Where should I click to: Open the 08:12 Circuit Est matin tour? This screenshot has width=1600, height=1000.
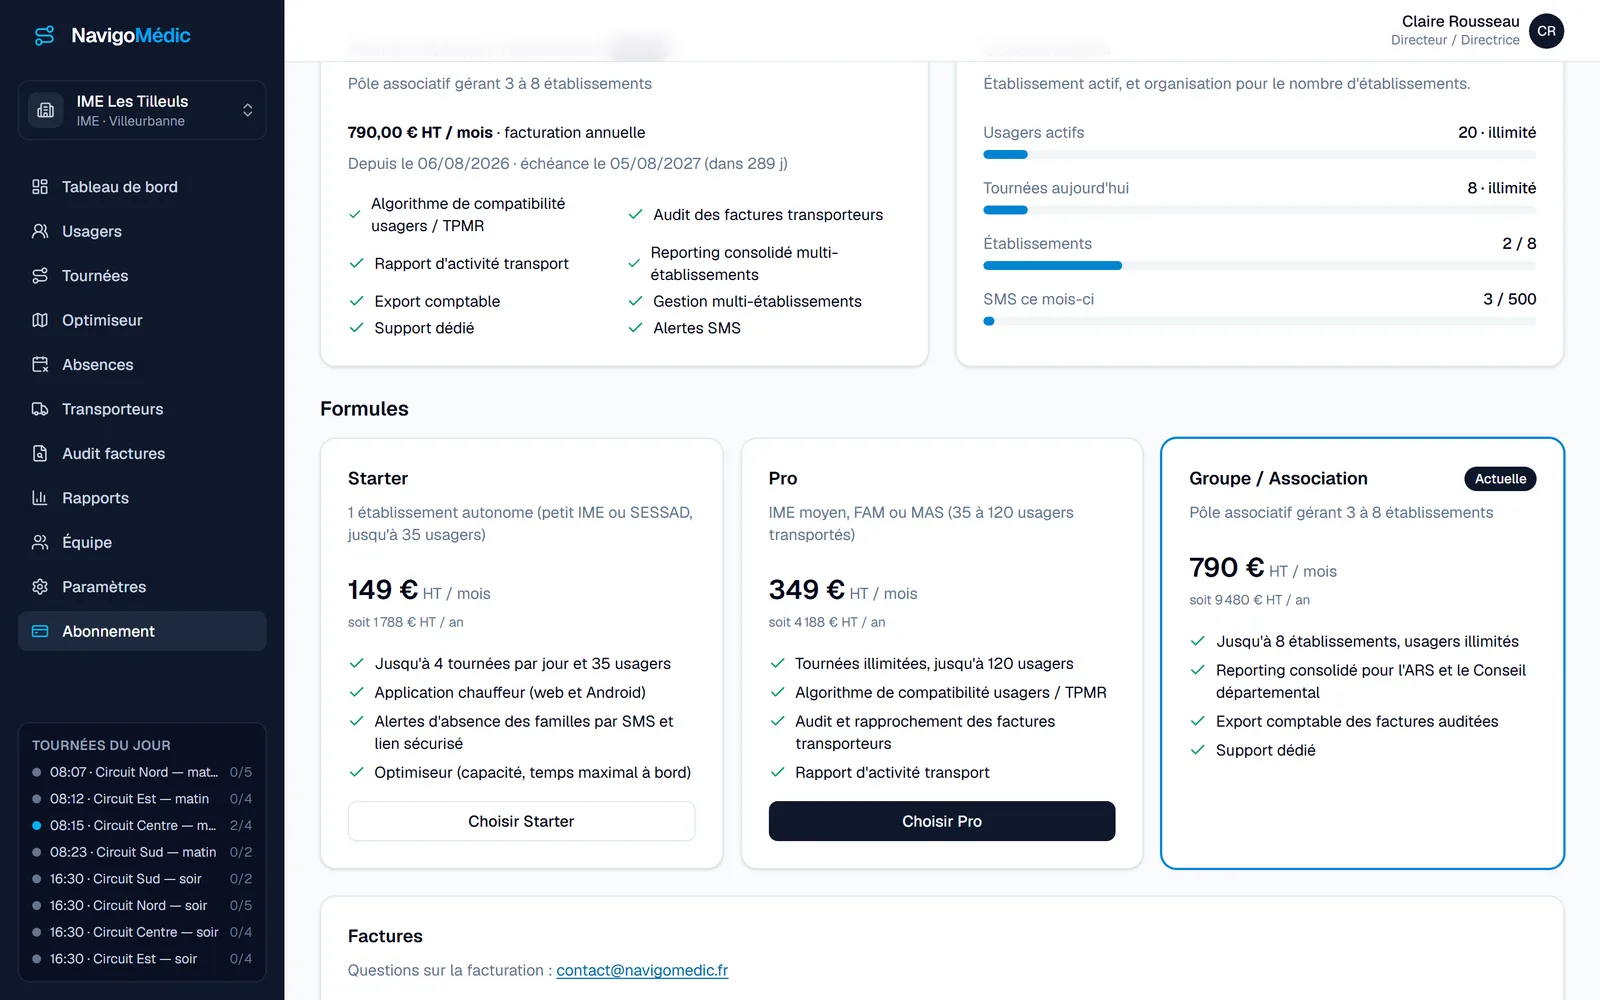tap(142, 799)
